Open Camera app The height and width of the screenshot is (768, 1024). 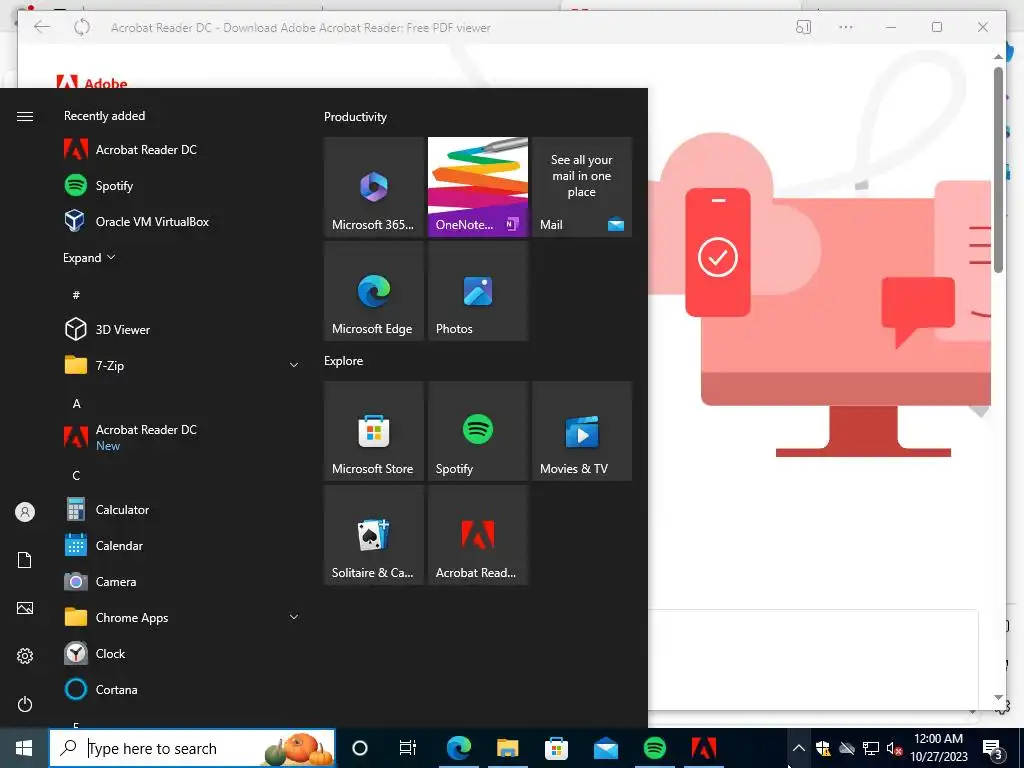click(x=182, y=581)
